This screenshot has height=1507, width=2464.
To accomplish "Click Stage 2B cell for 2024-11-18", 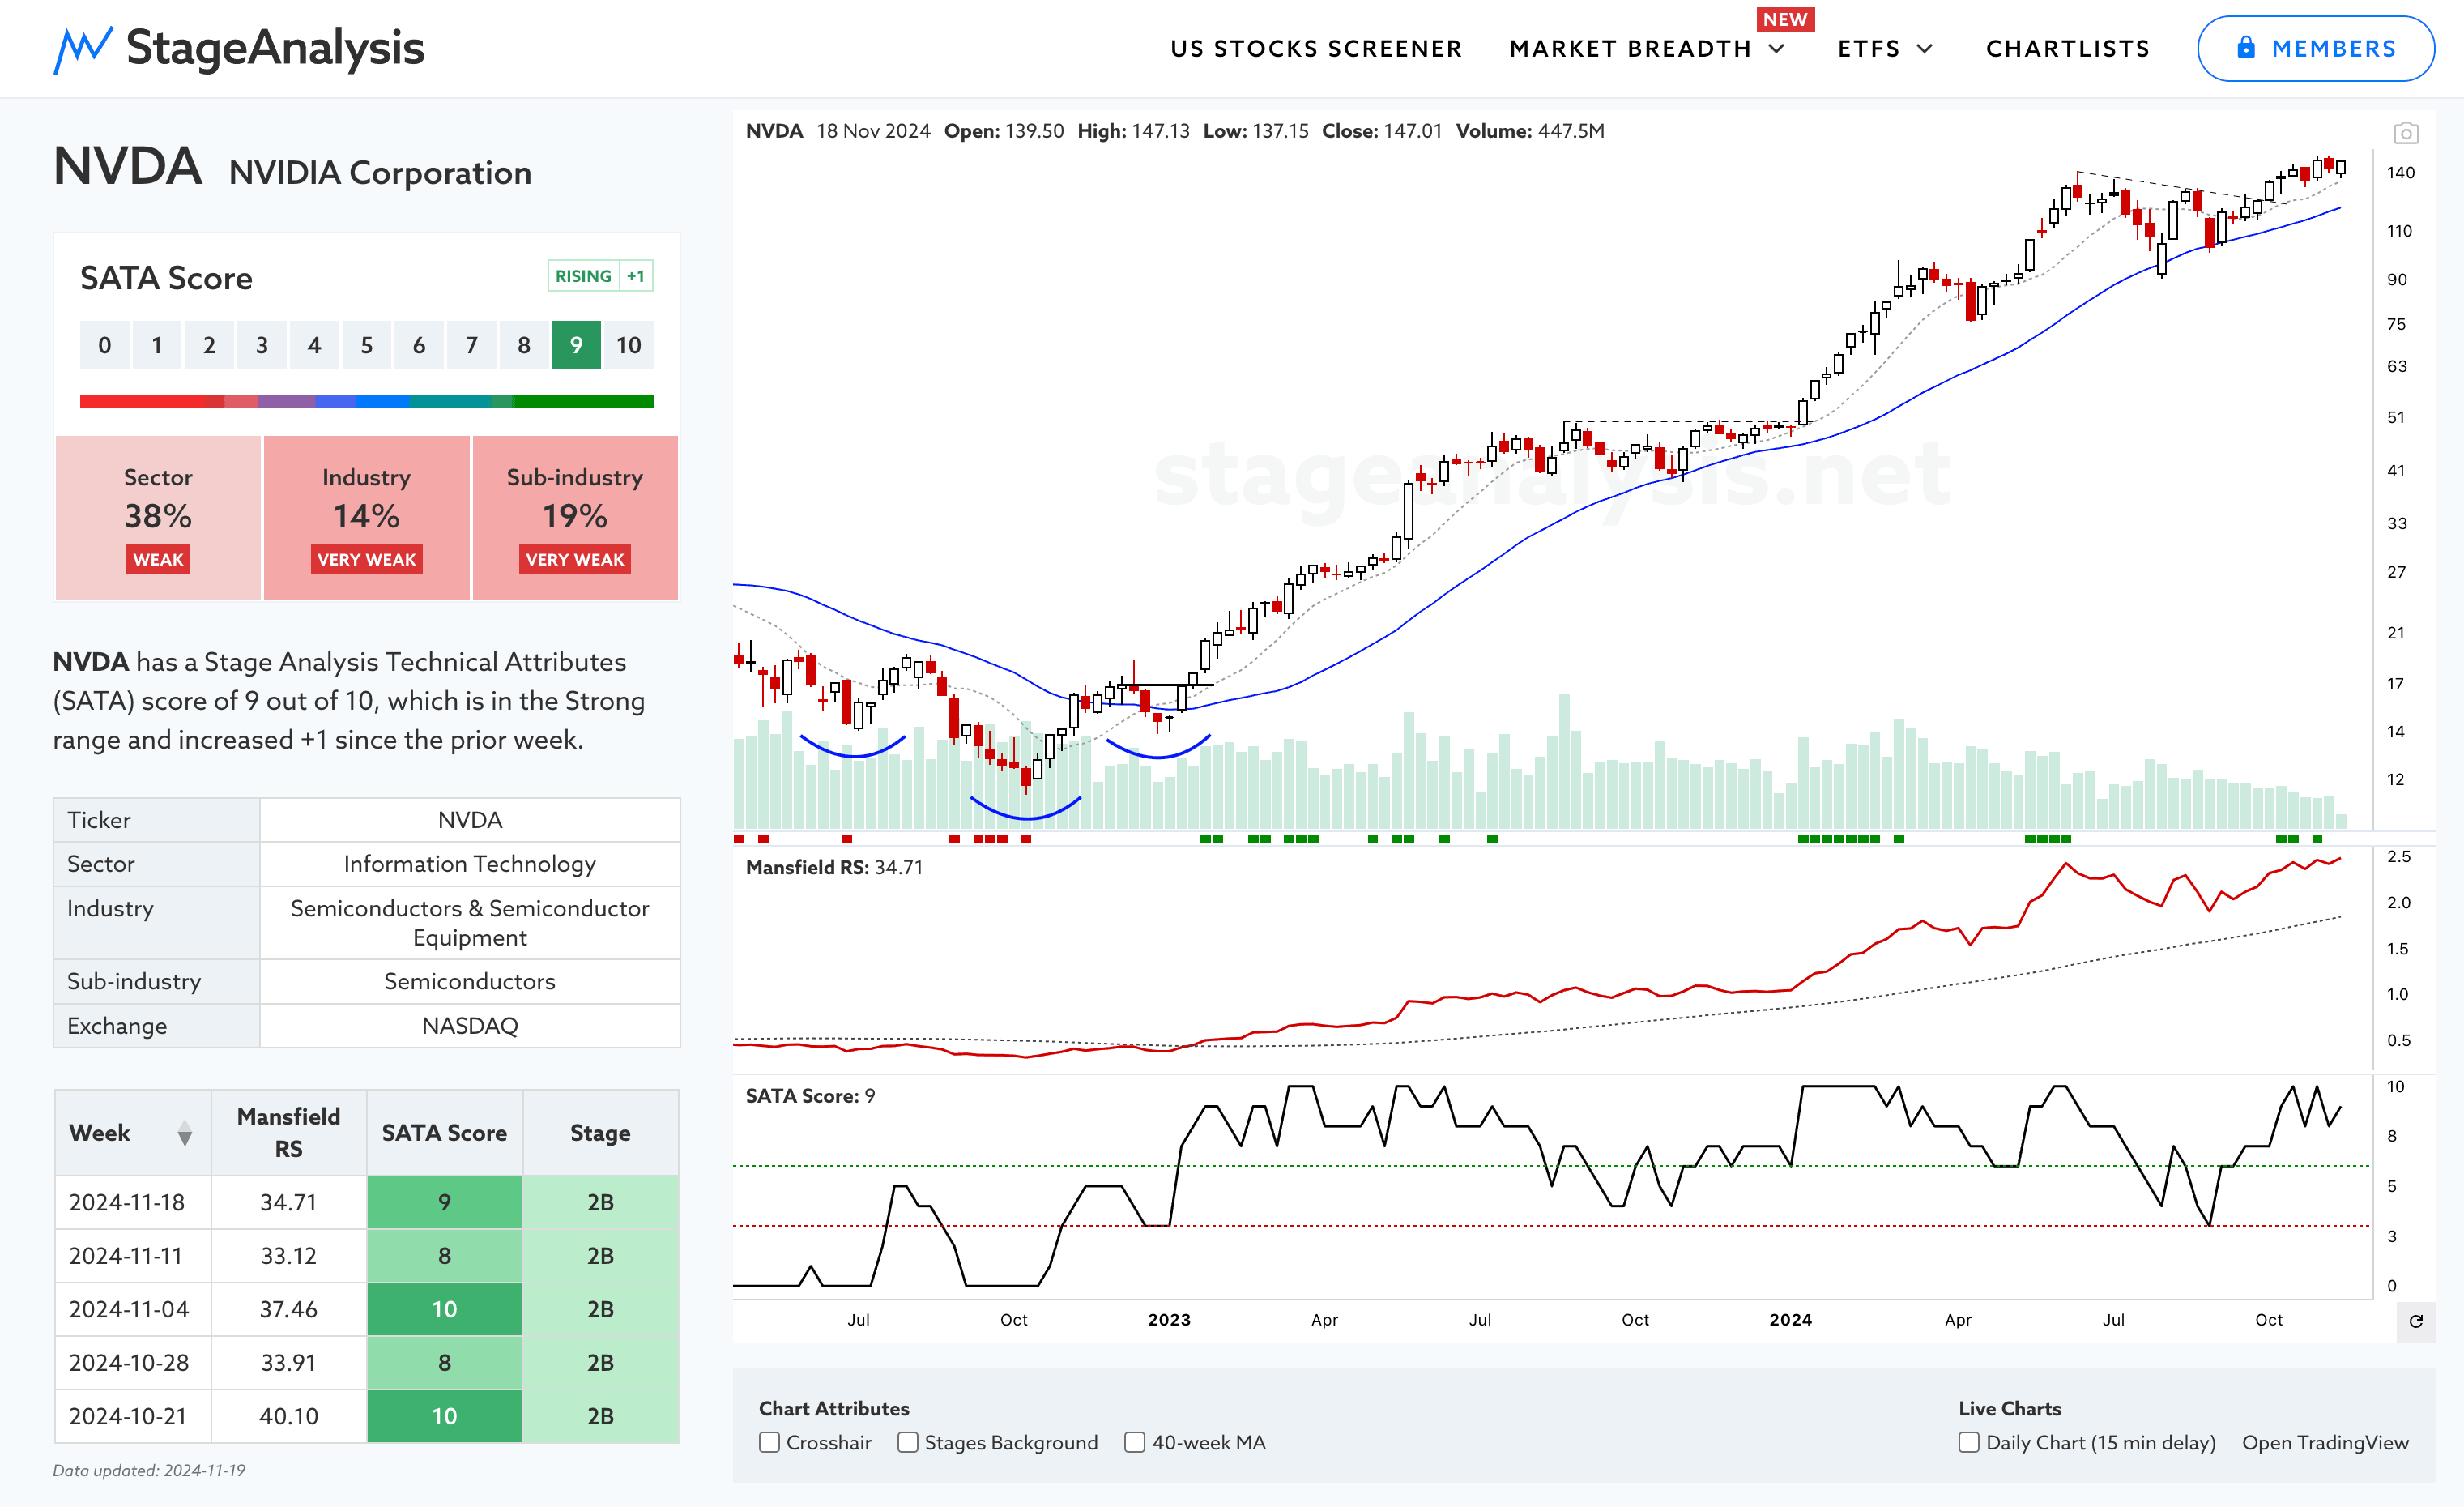I will coord(600,1202).
